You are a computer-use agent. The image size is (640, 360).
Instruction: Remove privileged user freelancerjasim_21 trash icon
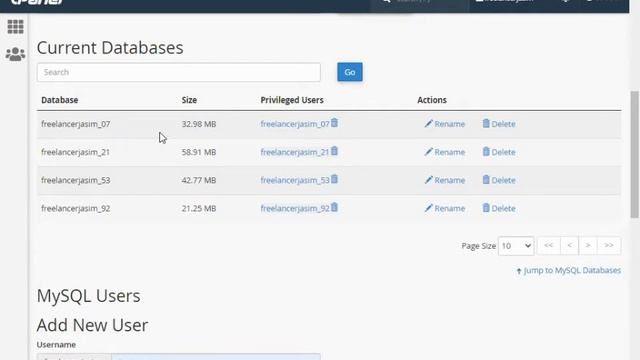tap(334, 151)
